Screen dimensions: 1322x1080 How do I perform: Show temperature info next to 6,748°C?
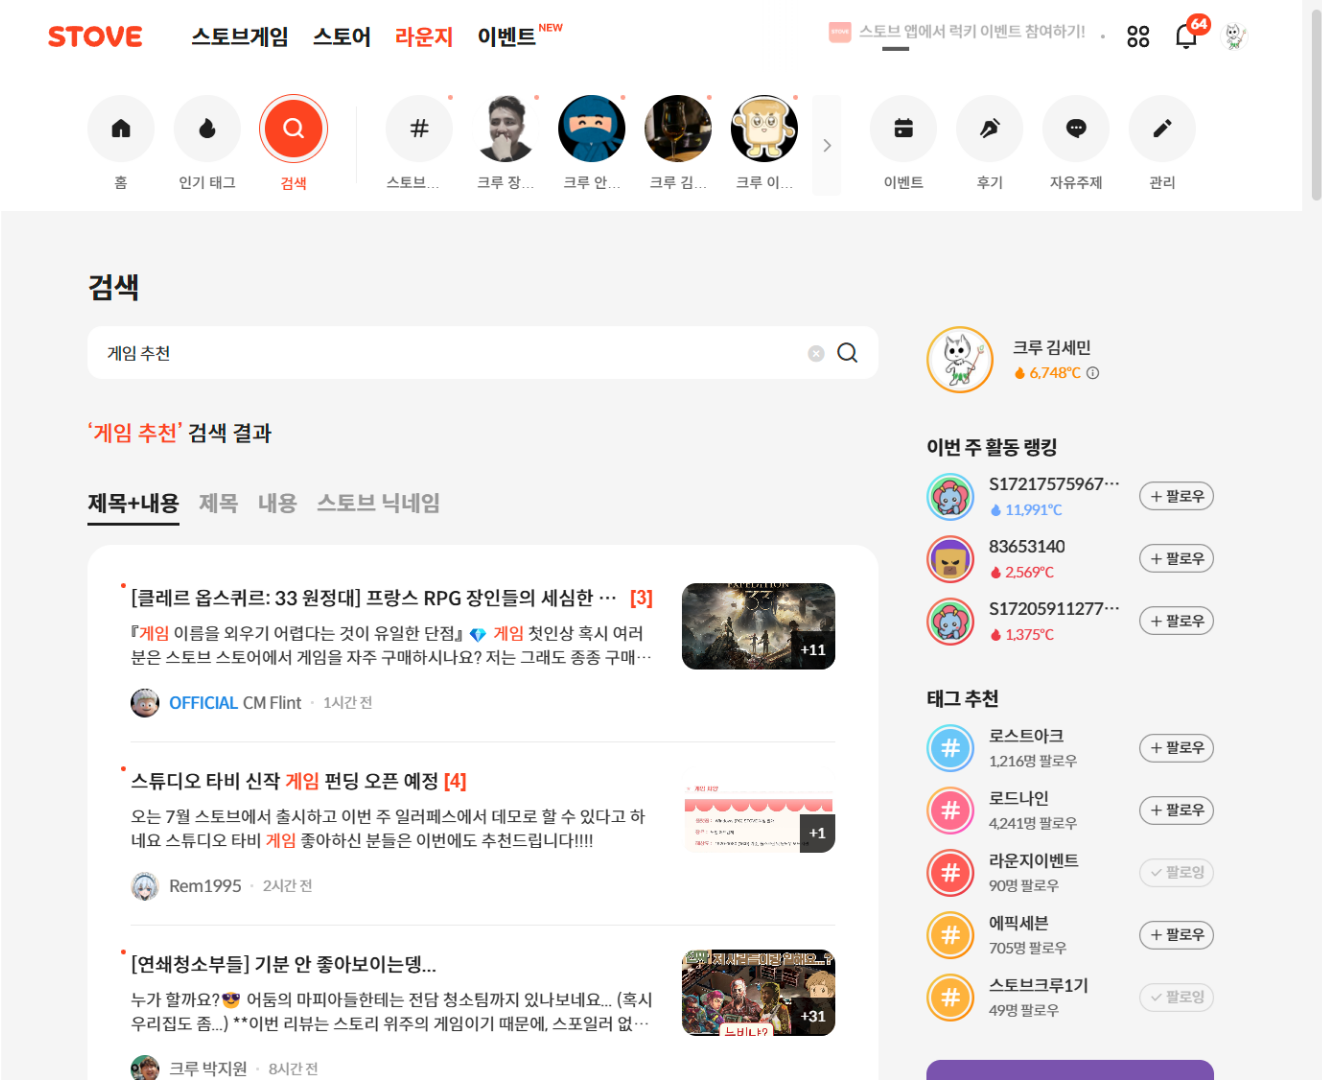[1093, 373]
